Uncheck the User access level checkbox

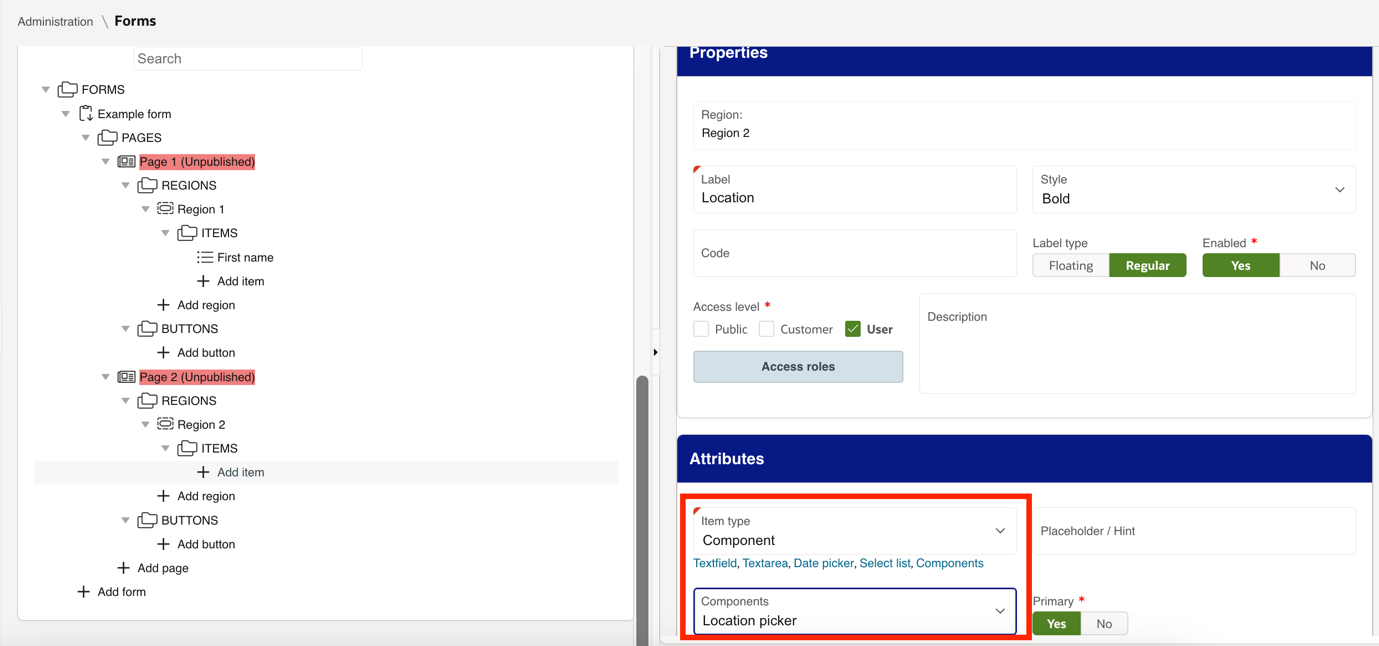(853, 328)
